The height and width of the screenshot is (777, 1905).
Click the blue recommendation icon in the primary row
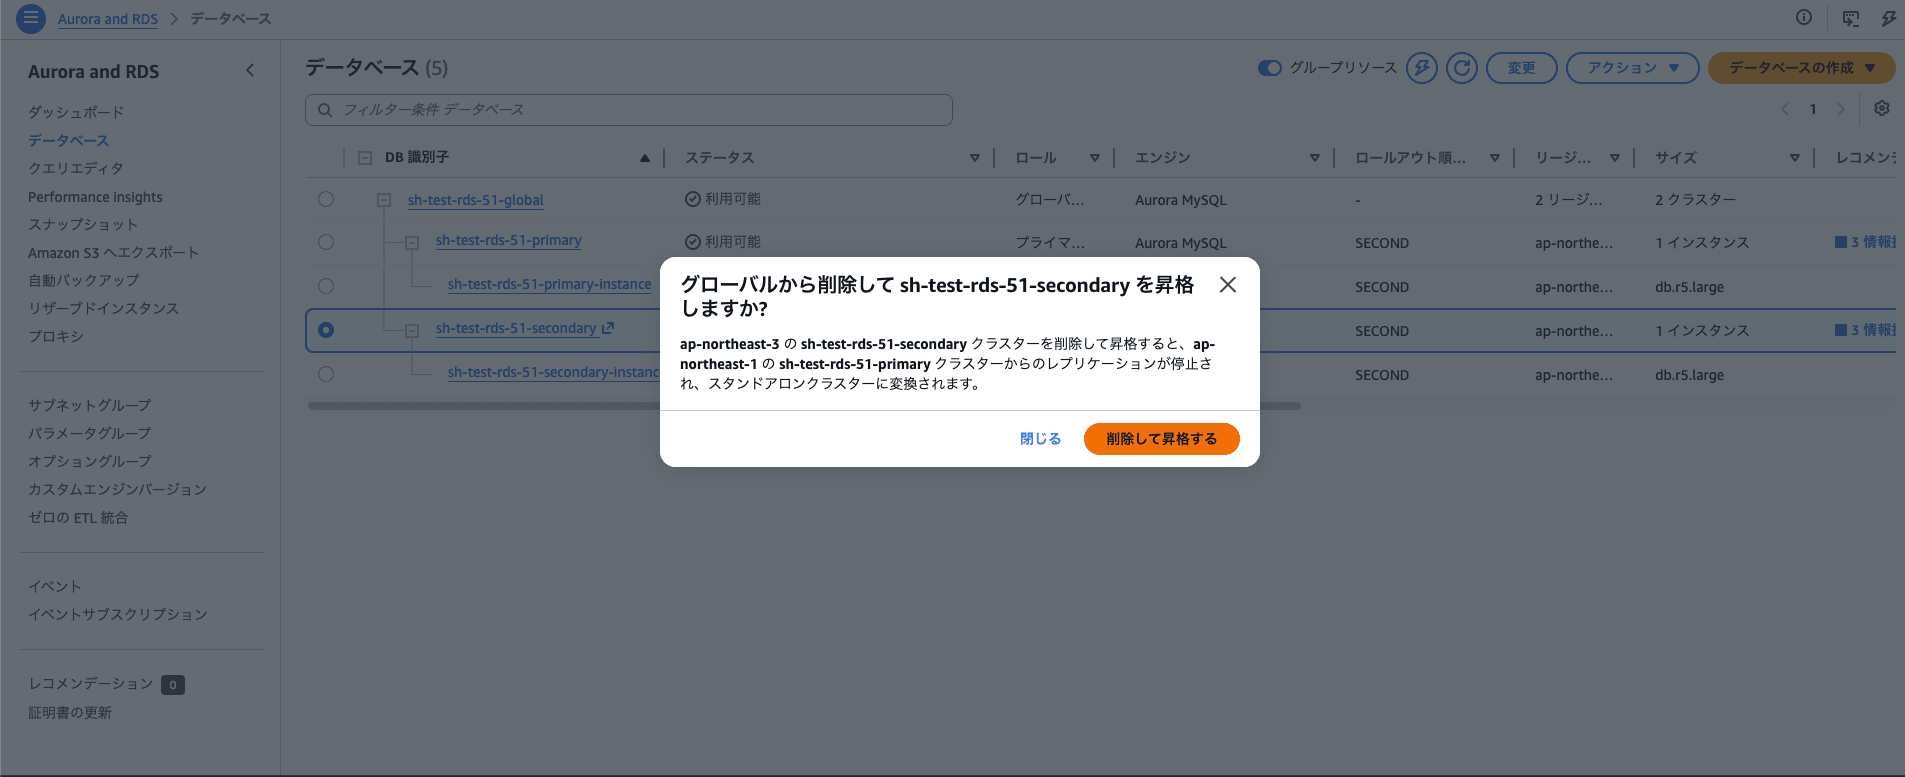[1841, 242]
